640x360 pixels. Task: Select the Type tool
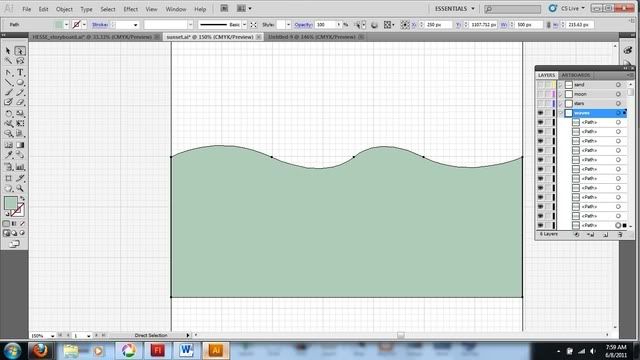pos(20,72)
